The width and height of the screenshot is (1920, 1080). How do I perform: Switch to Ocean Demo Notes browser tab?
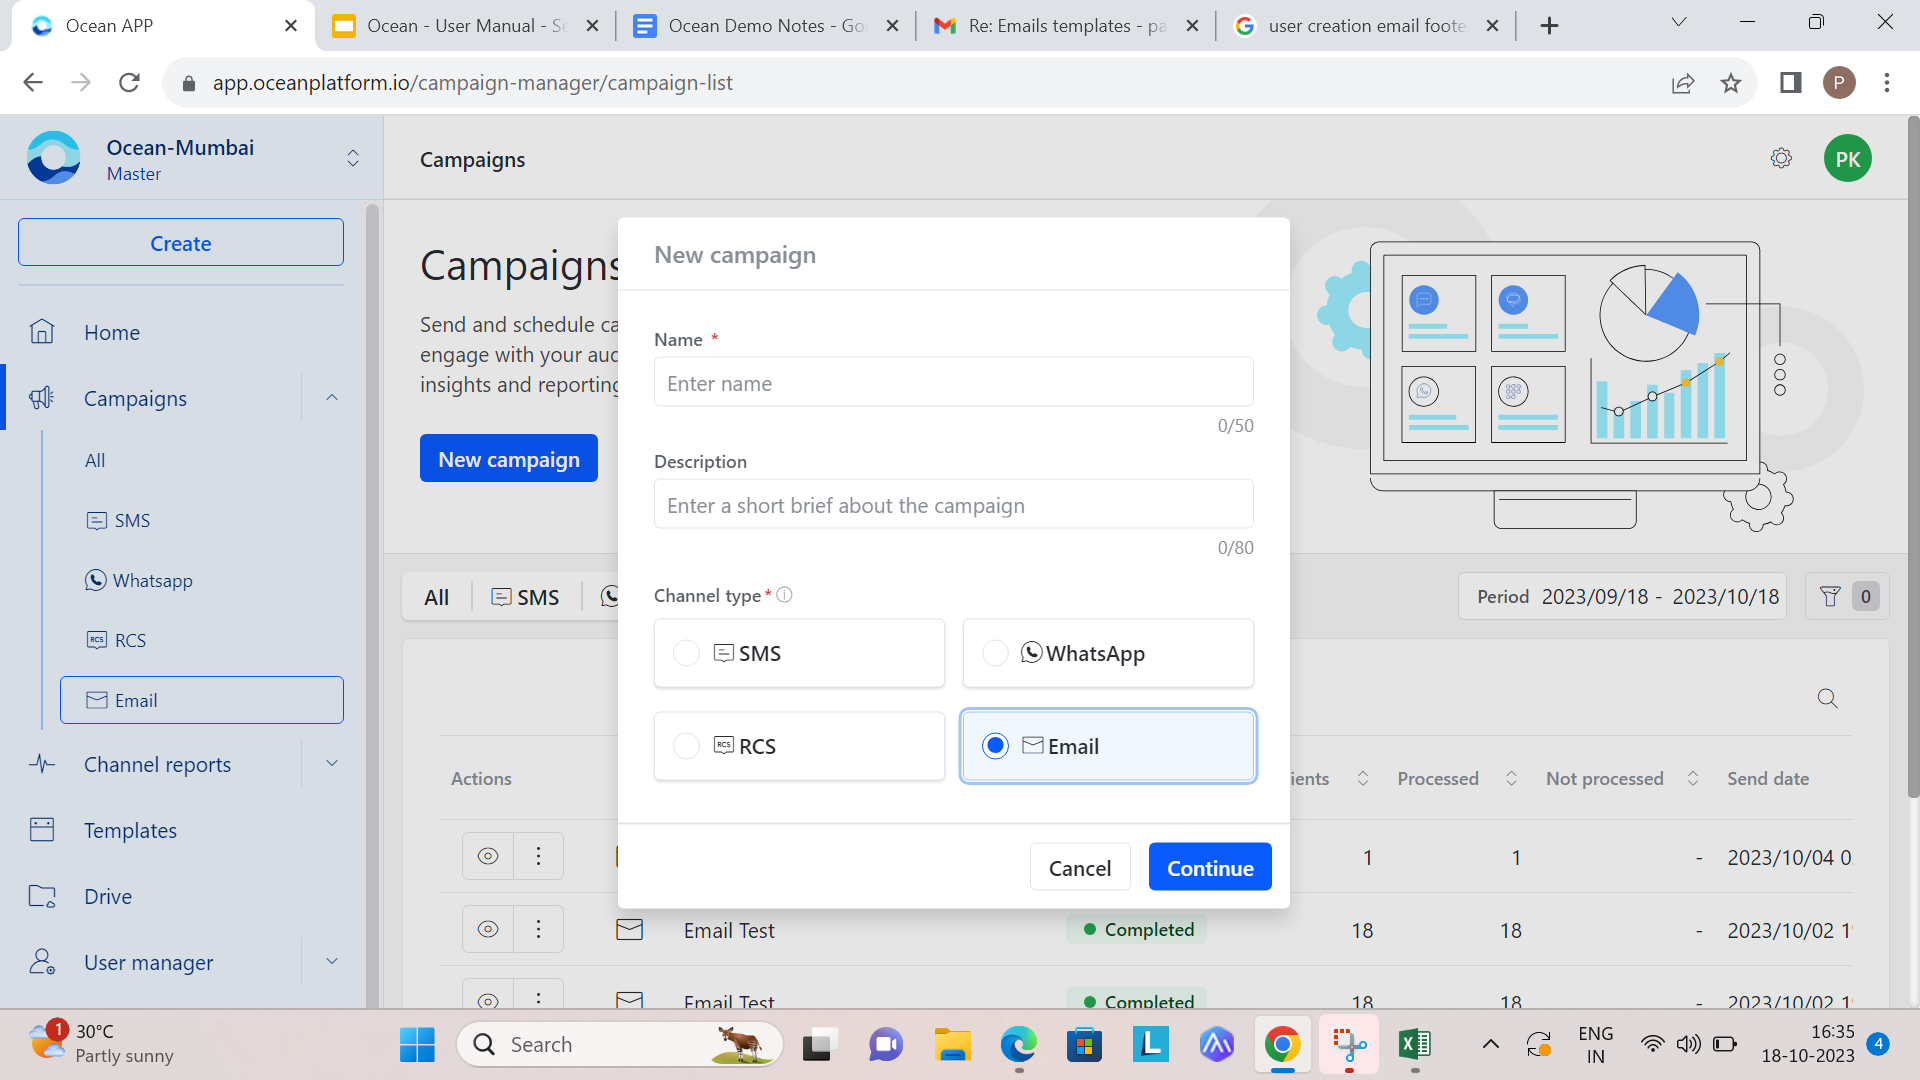tap(767, 26)
